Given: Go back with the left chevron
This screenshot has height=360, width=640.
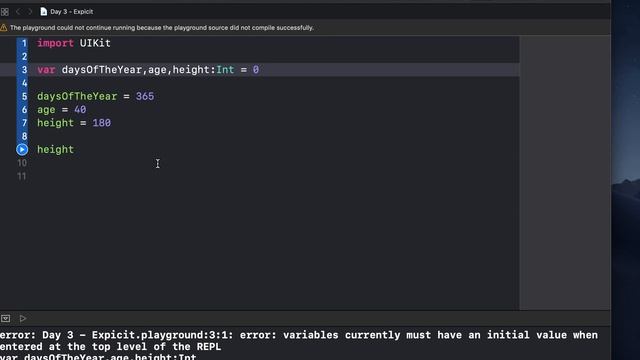Looking at the screenshot, I should pos(18,12).
